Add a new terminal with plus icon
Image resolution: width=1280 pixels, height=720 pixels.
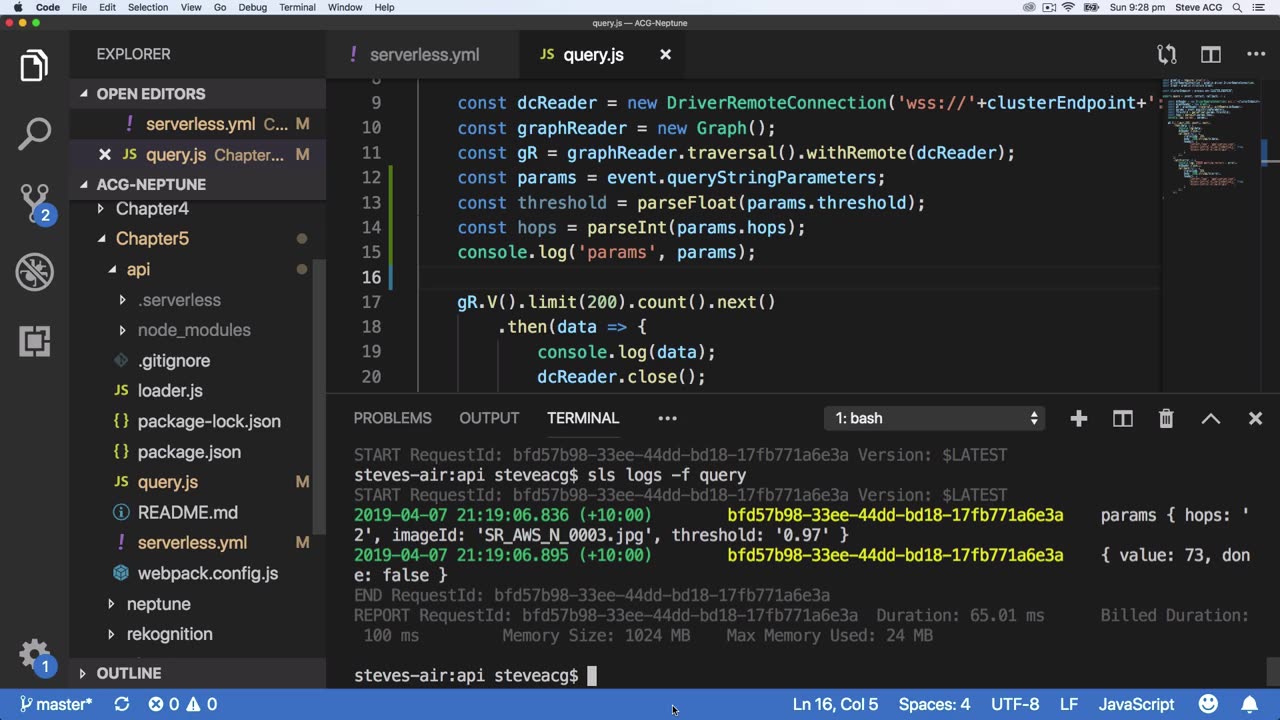(x=1078, y=419)
